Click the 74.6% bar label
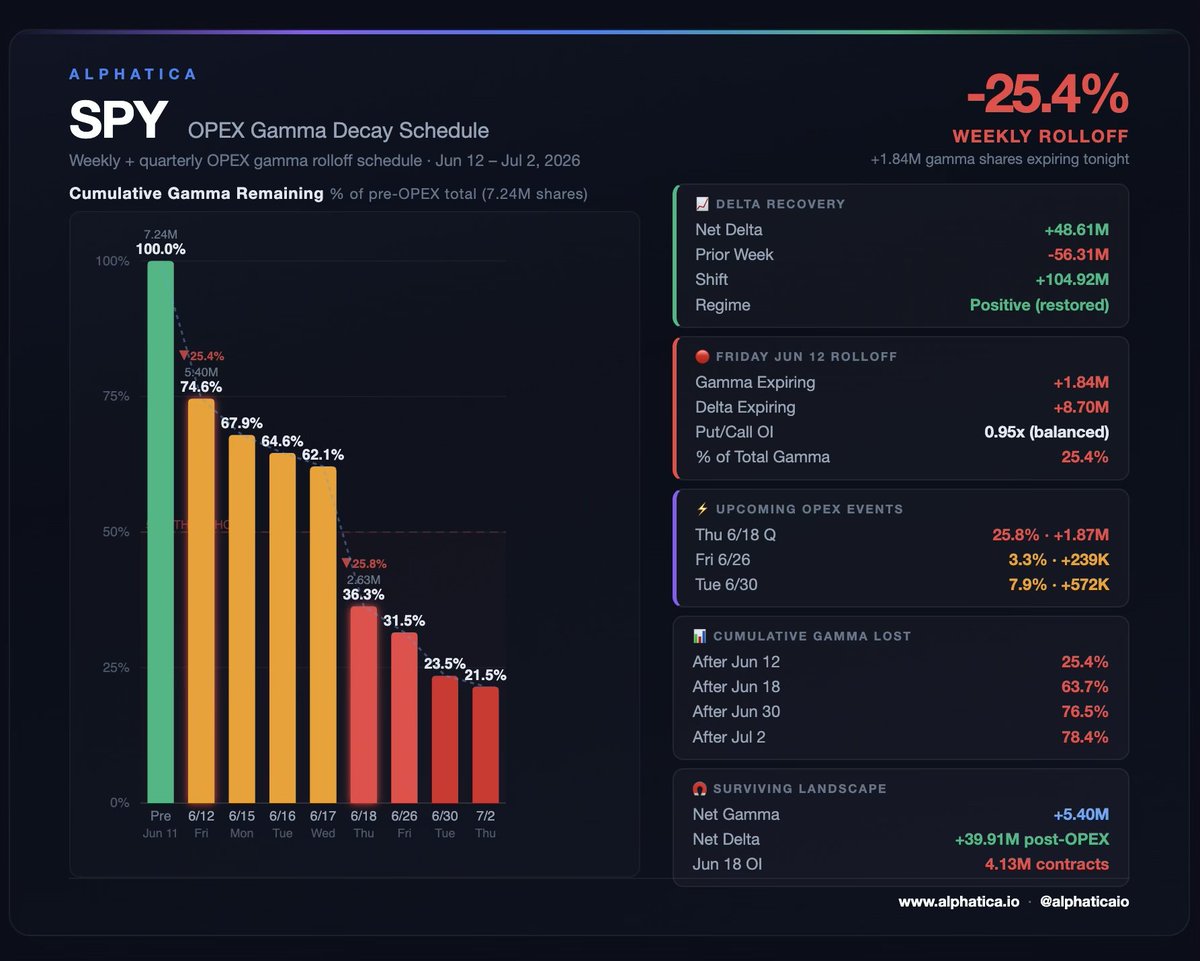This screenshot has width=1200, height=961. 201,387
